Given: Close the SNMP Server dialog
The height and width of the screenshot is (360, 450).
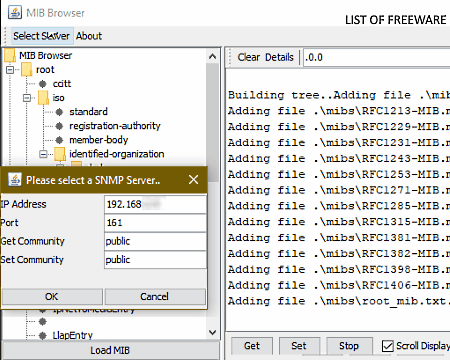Looking at the screenshot, I should tap(193, 180).
